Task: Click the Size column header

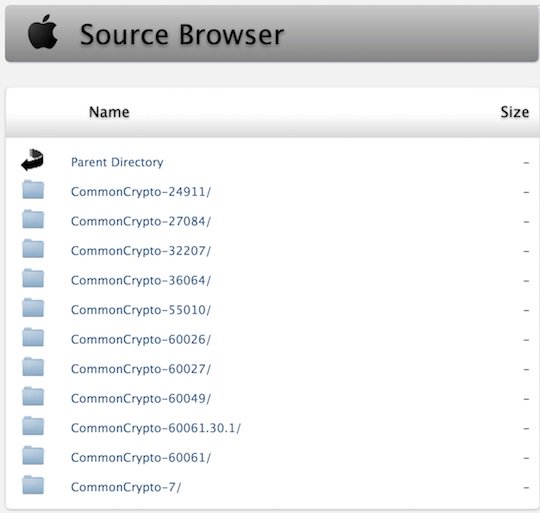Action: [x=515, y=112]
